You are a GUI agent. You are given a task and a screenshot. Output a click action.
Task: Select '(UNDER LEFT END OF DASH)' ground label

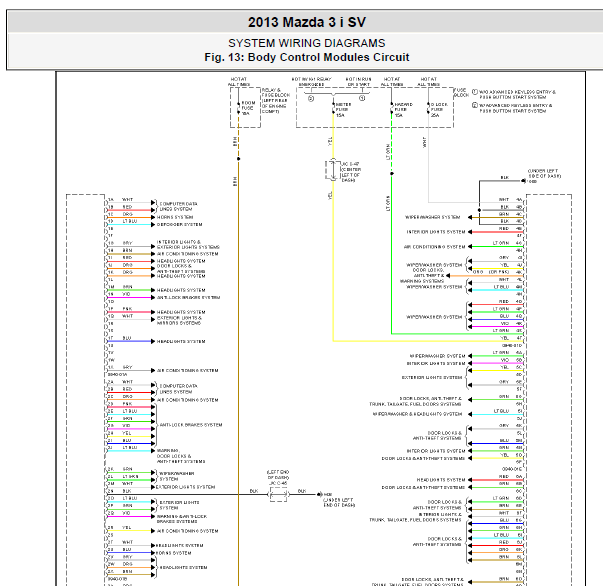[339, 503]
